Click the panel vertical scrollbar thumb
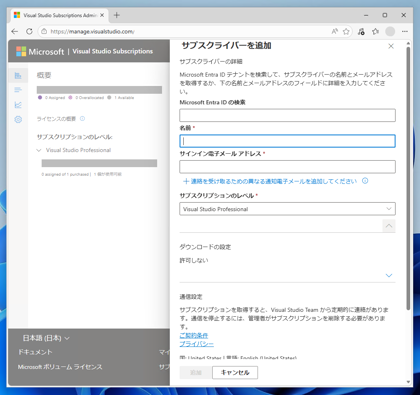The image size is (420, 395). pos(408,178)
